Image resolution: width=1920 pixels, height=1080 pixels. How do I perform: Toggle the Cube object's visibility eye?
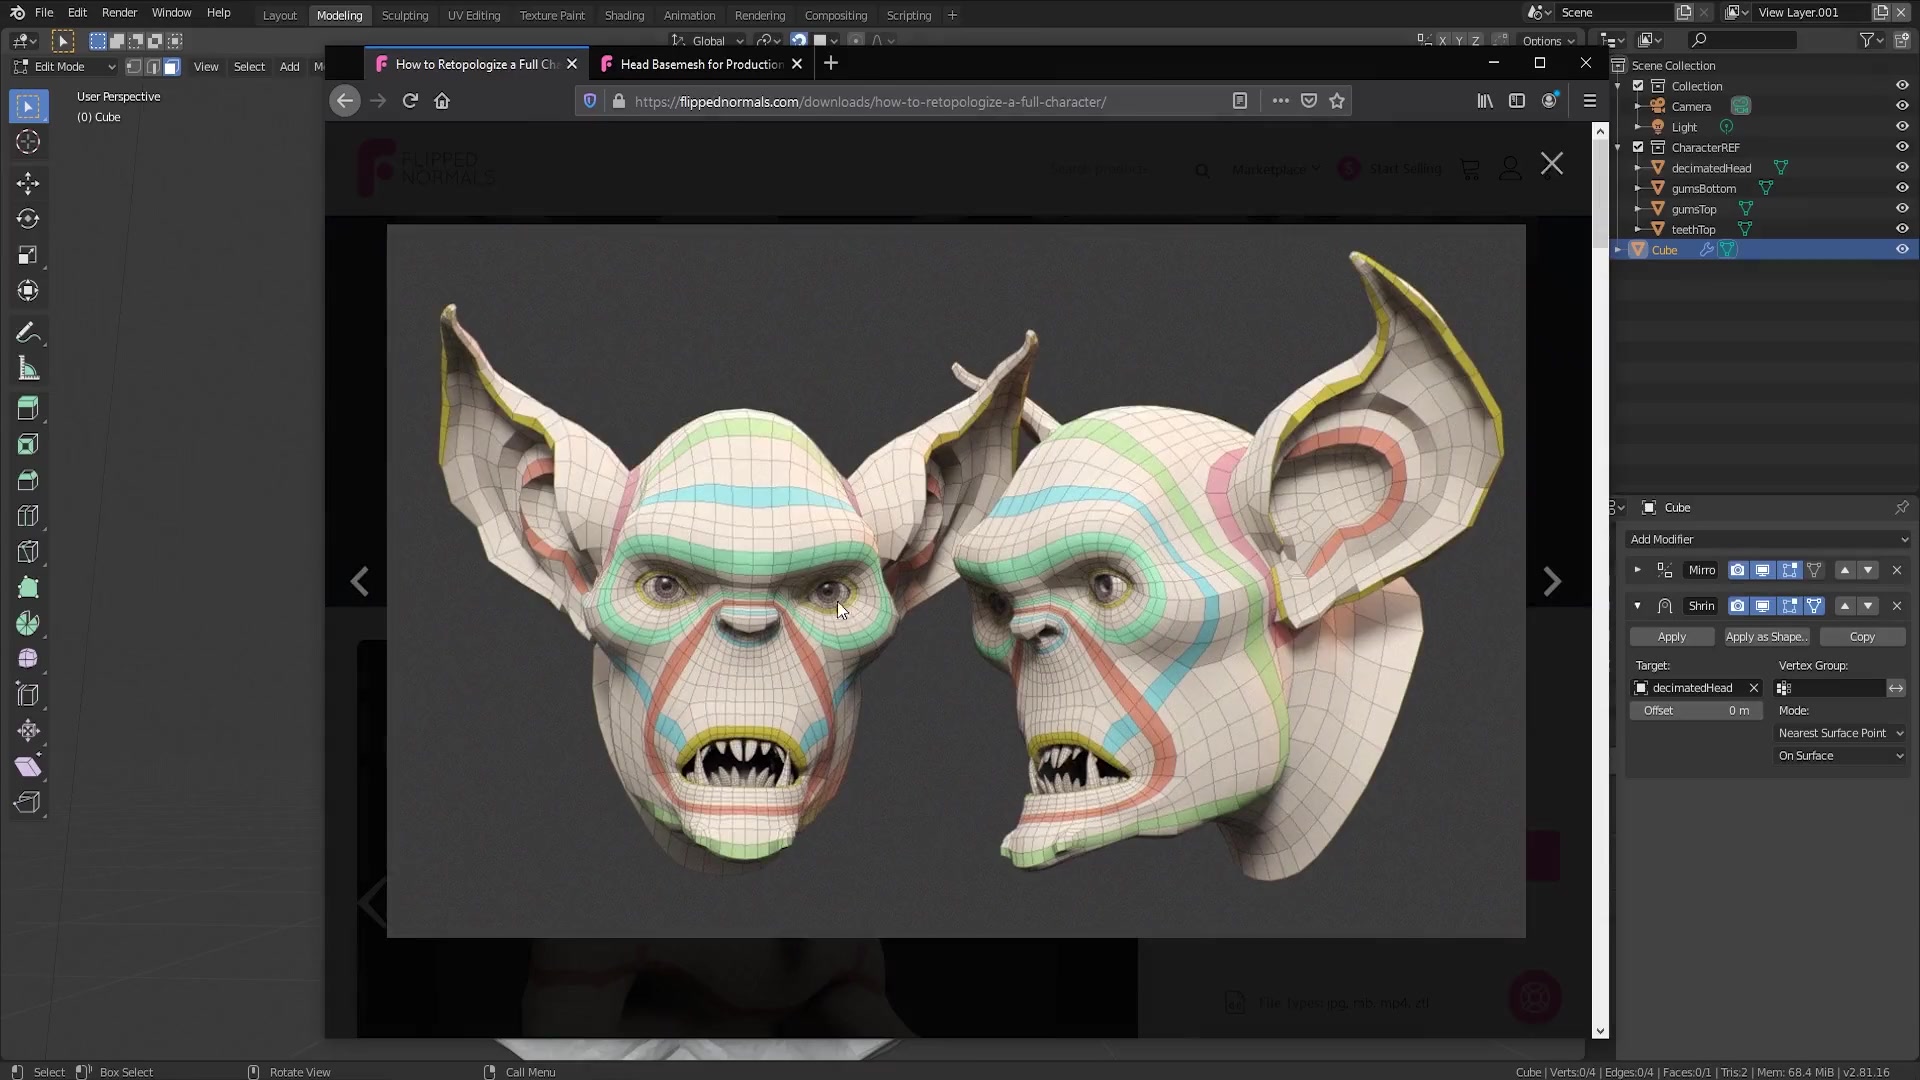coord(1902,250)
